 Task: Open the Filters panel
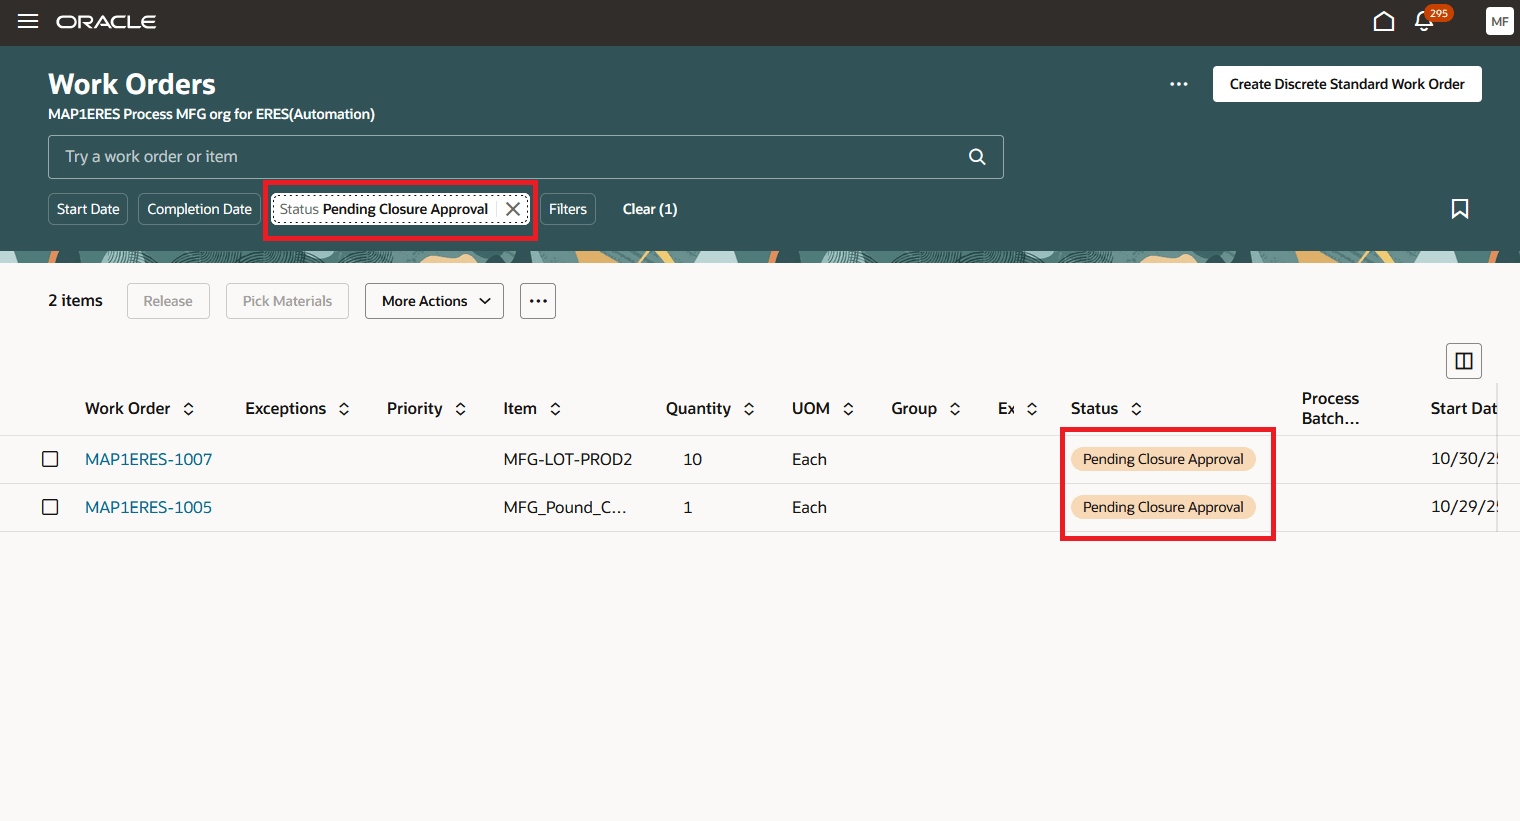coord(568,209)
